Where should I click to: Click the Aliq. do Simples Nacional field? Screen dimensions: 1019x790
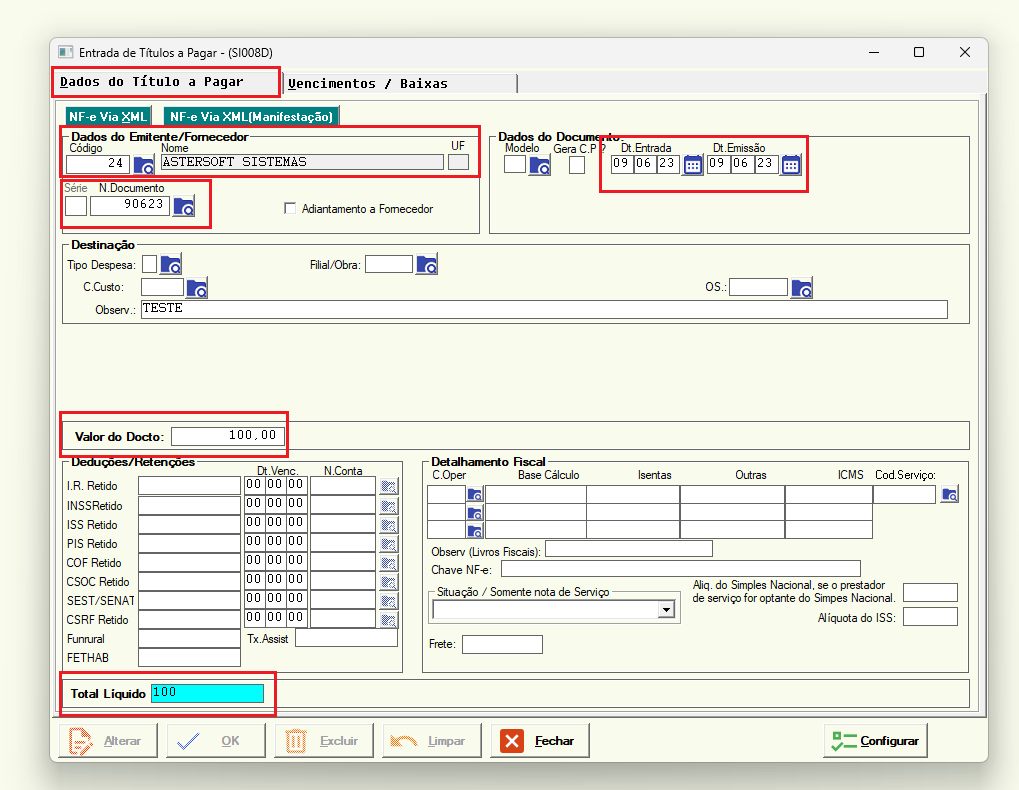coord(931,592)
